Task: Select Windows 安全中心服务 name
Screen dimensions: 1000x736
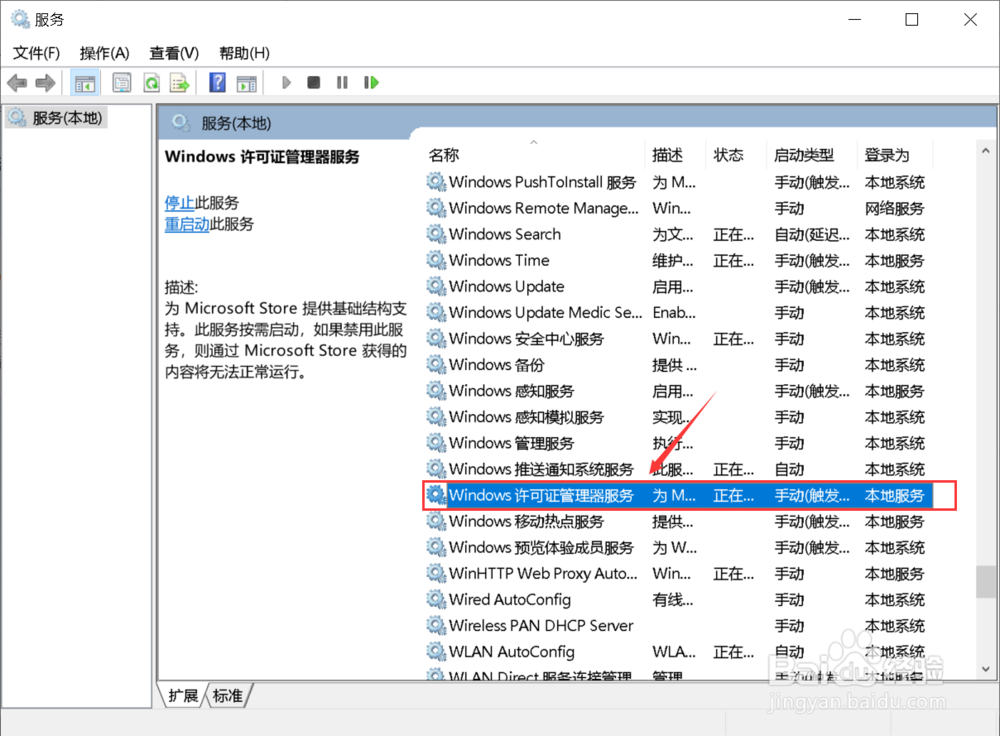Action: (x=526, y=339)
